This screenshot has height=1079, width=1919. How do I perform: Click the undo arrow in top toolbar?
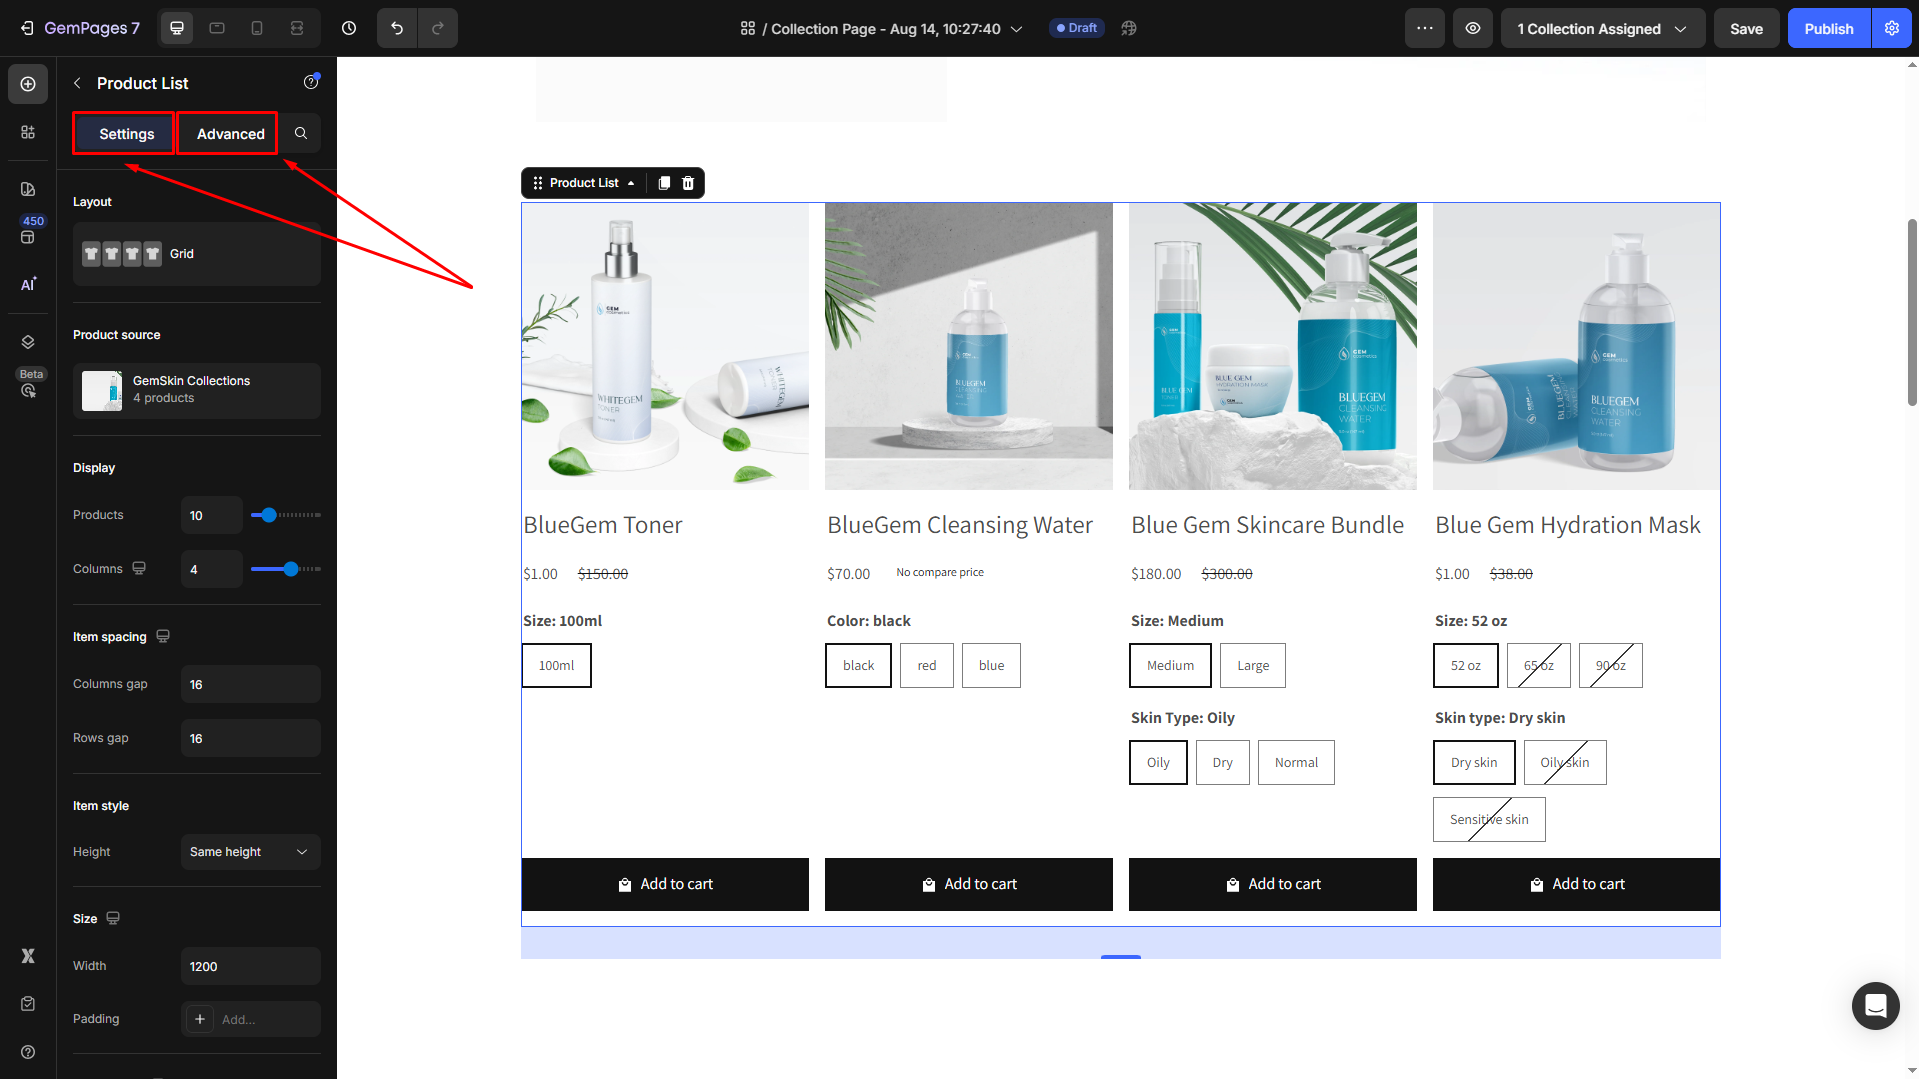click(x=397, y=28)
